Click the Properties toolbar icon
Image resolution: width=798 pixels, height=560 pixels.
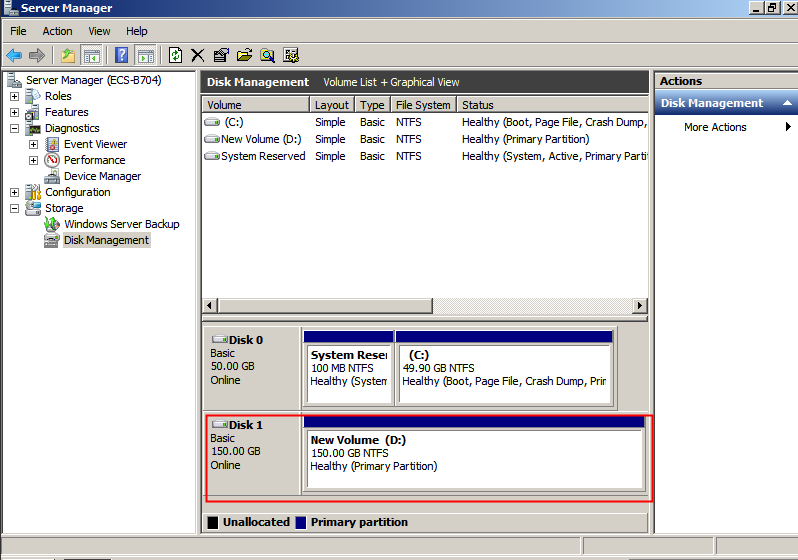coord(221,55)
